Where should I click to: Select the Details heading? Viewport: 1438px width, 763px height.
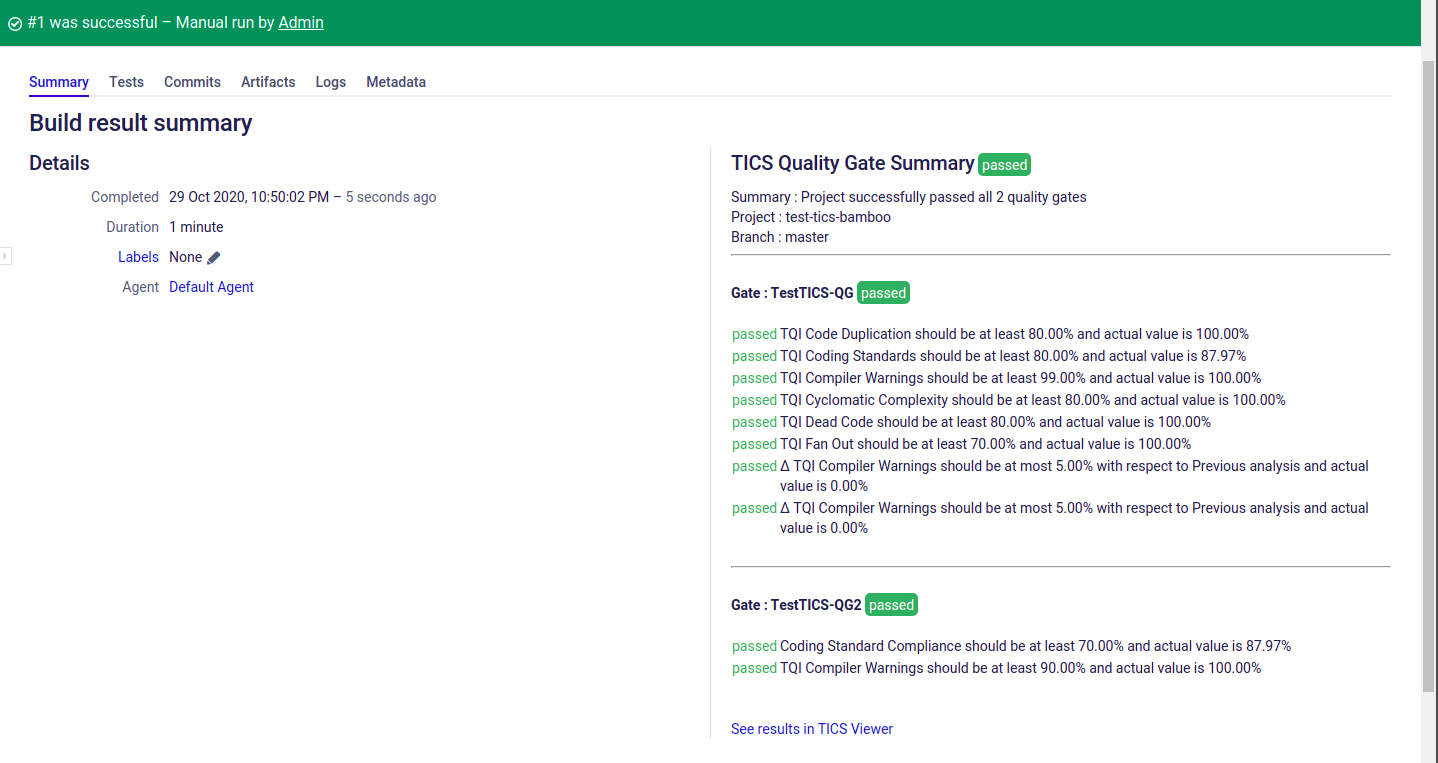[59, 163]
